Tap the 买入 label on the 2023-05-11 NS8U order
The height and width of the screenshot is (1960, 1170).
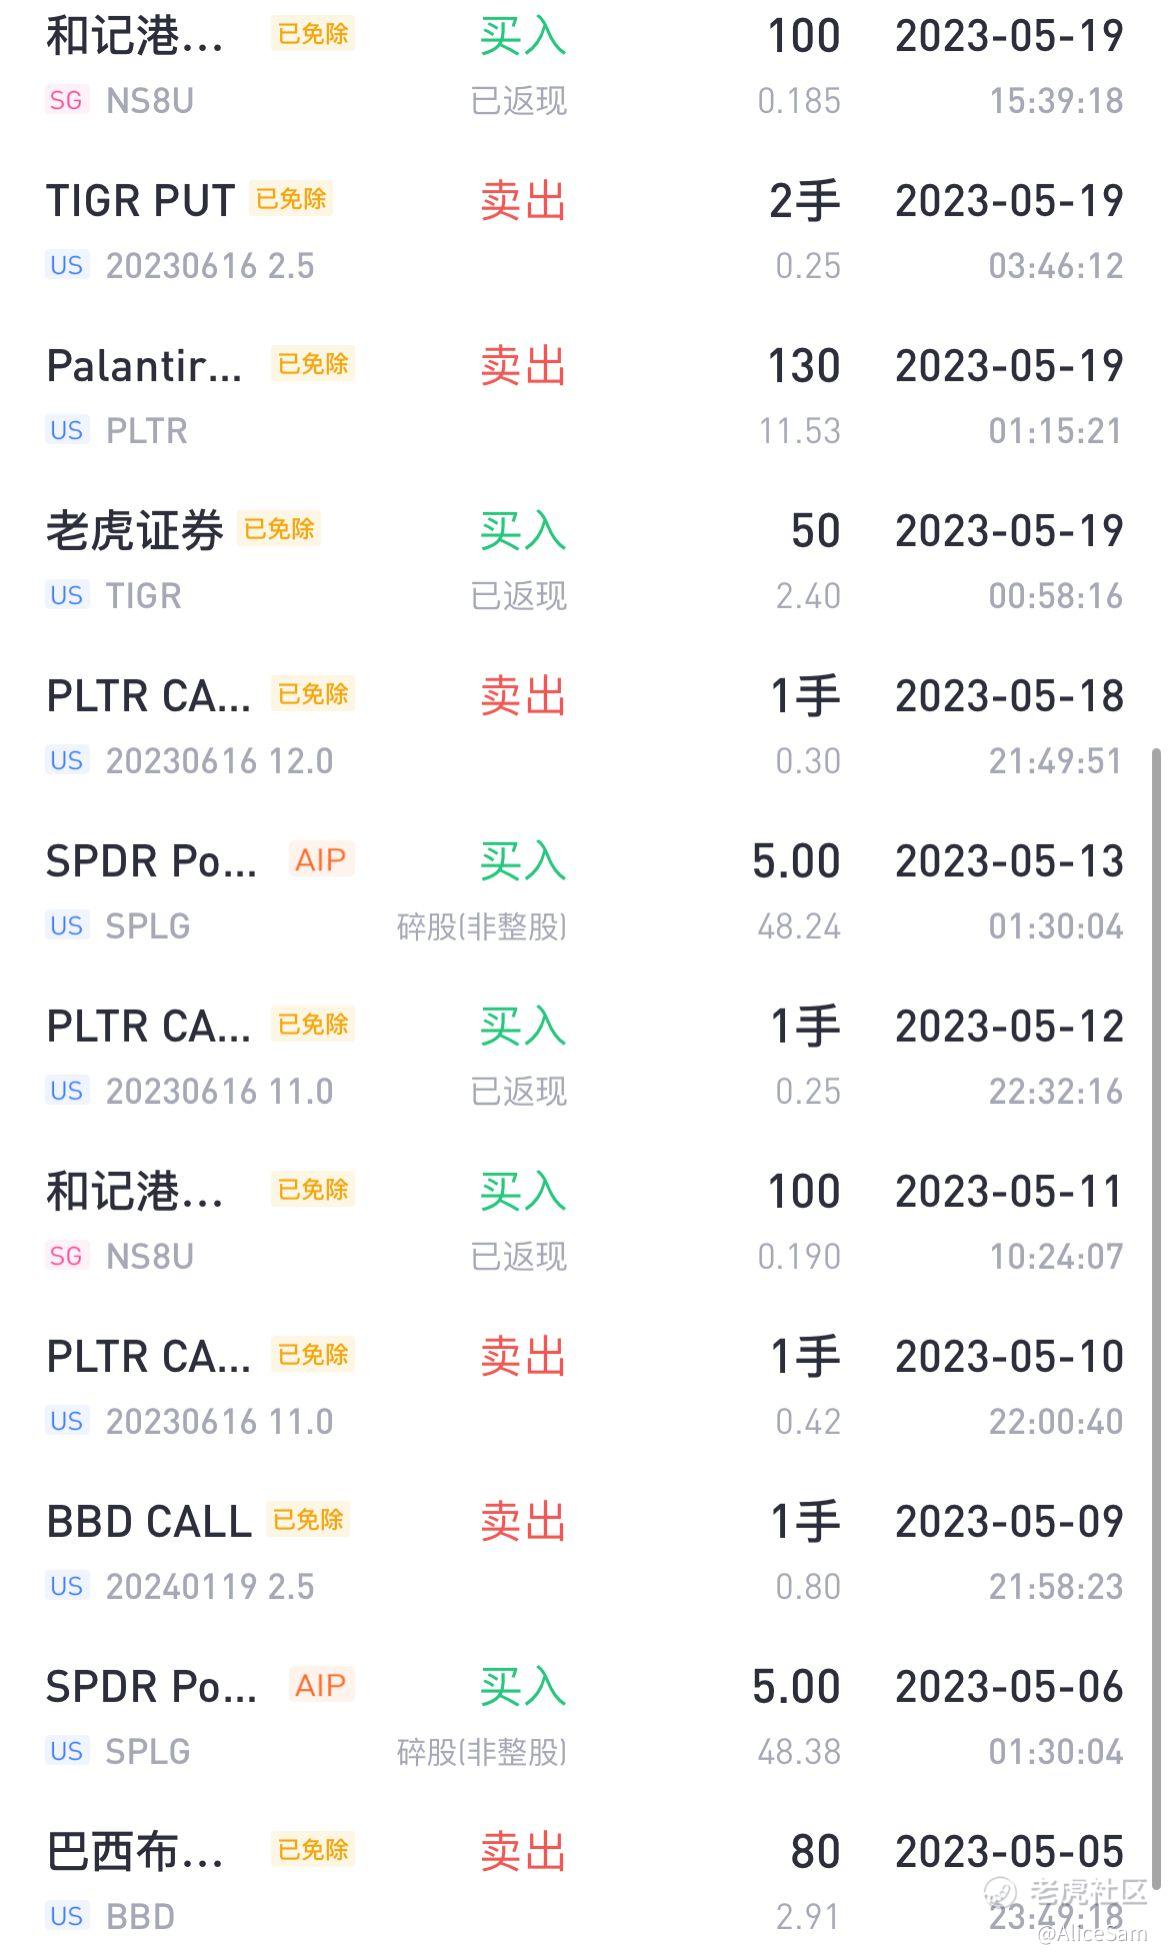(x=523, y=1191)
